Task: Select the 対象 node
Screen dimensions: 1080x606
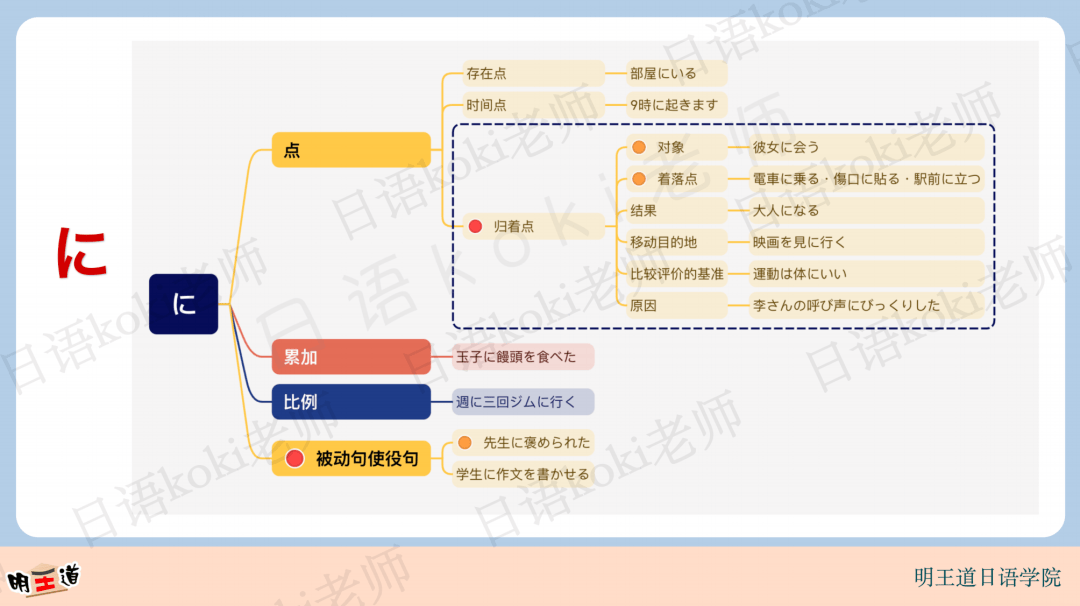Action: click(x=676, y=147)
